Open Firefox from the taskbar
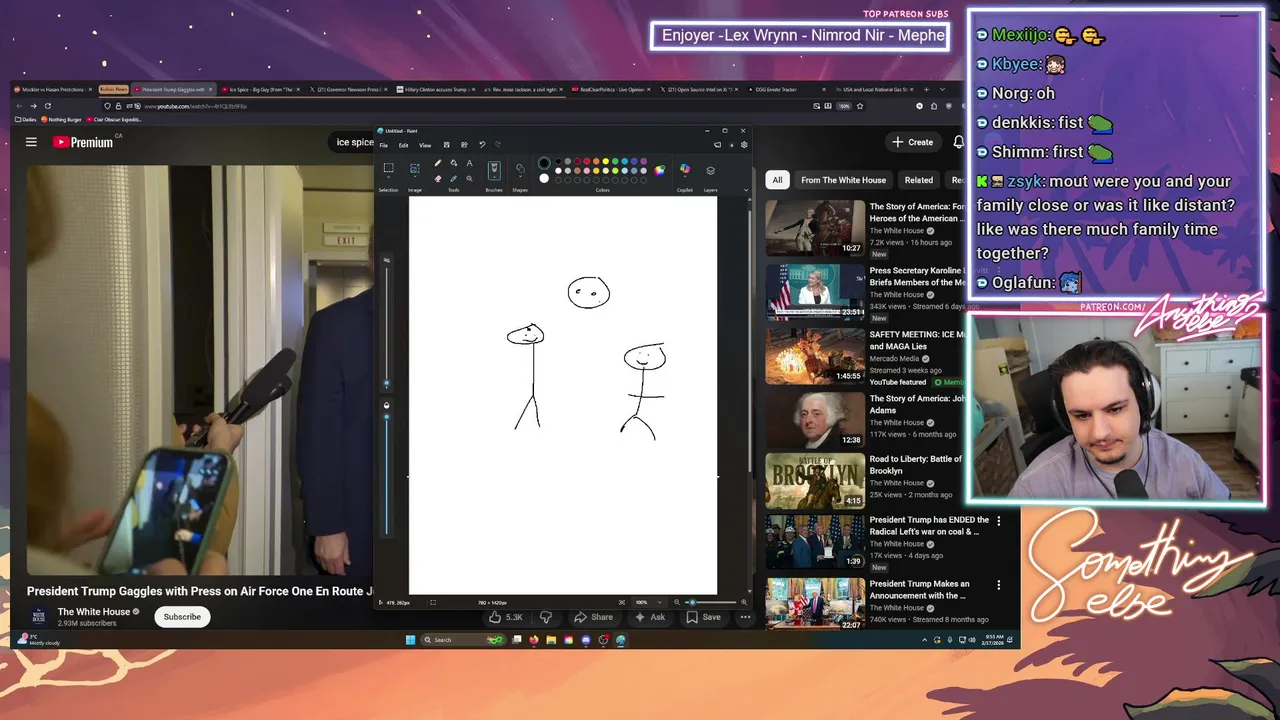The image size is (1280, 720). [x=534, y=640]
